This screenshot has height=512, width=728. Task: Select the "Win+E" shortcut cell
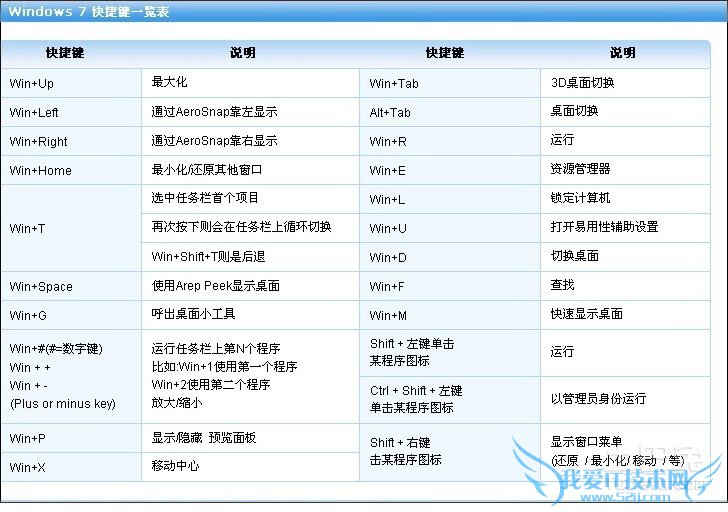coord(450,170)
